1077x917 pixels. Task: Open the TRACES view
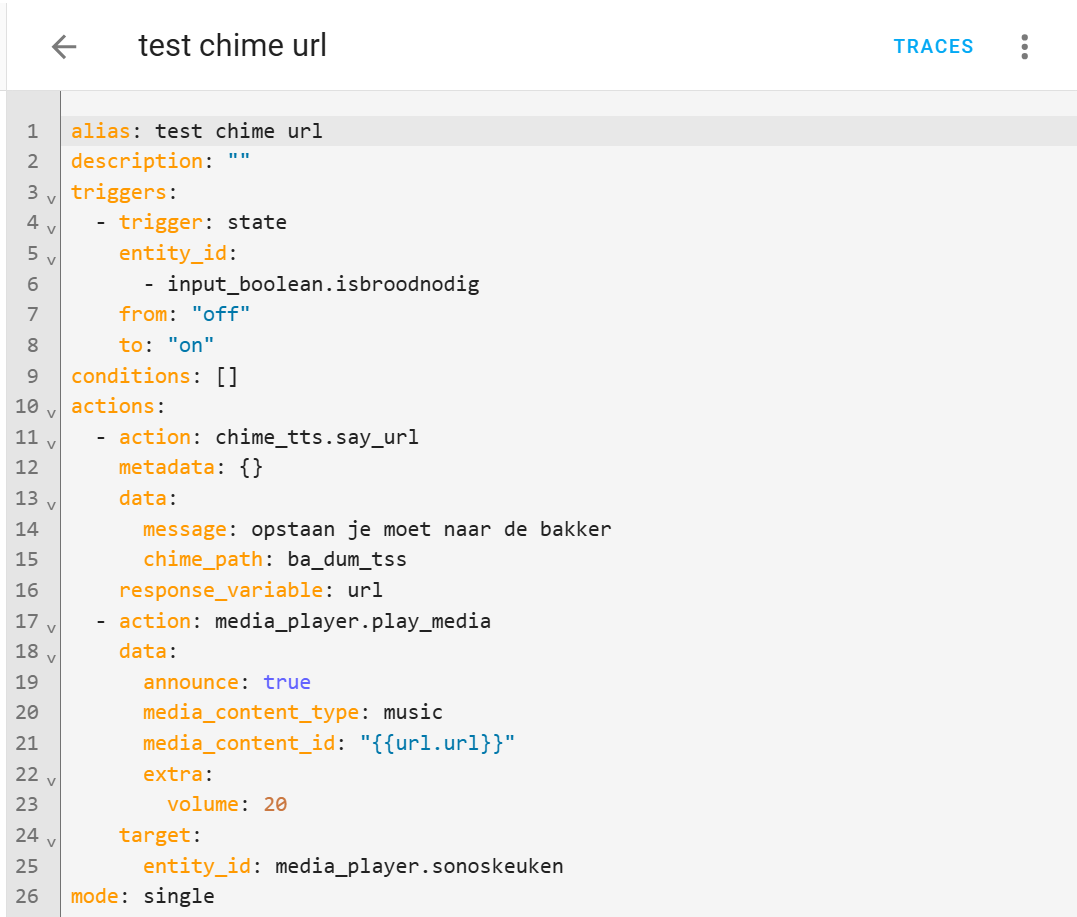(x=933, y=47)
